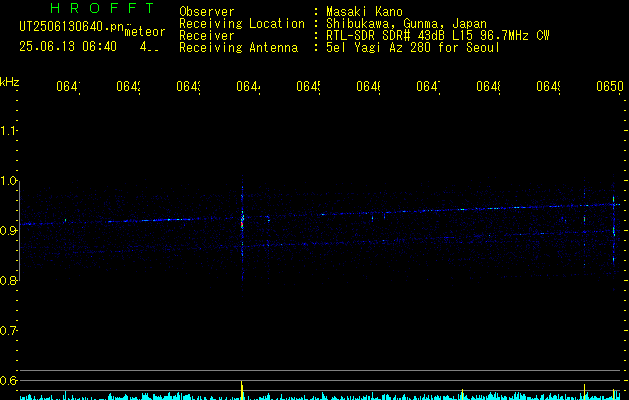Select antenna text 5el Yagi Az 280 for Seoul
The image size is (629, 400).
[413, 48]
